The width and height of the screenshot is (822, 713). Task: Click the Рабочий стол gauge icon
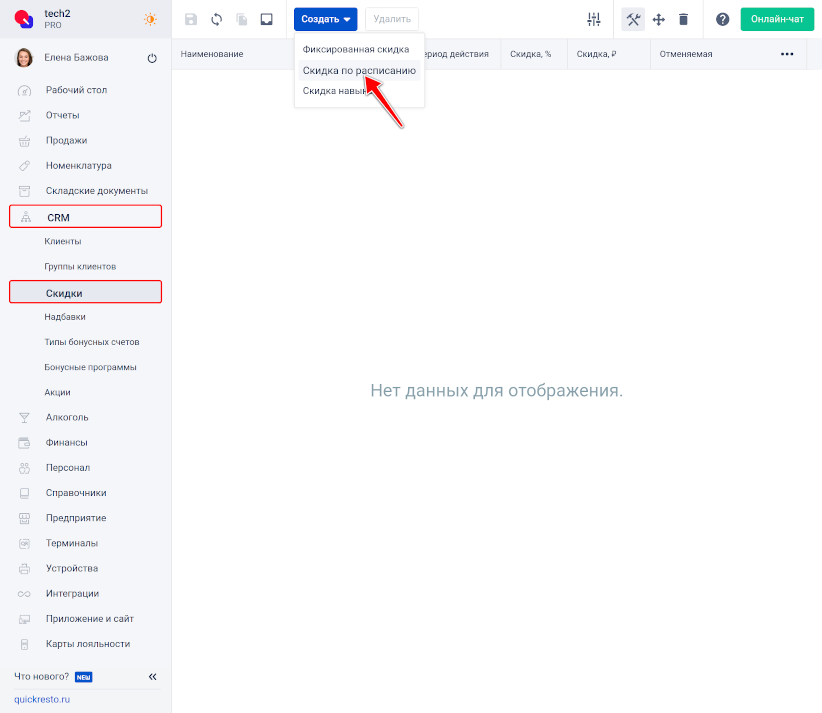(x=25, y=91)
